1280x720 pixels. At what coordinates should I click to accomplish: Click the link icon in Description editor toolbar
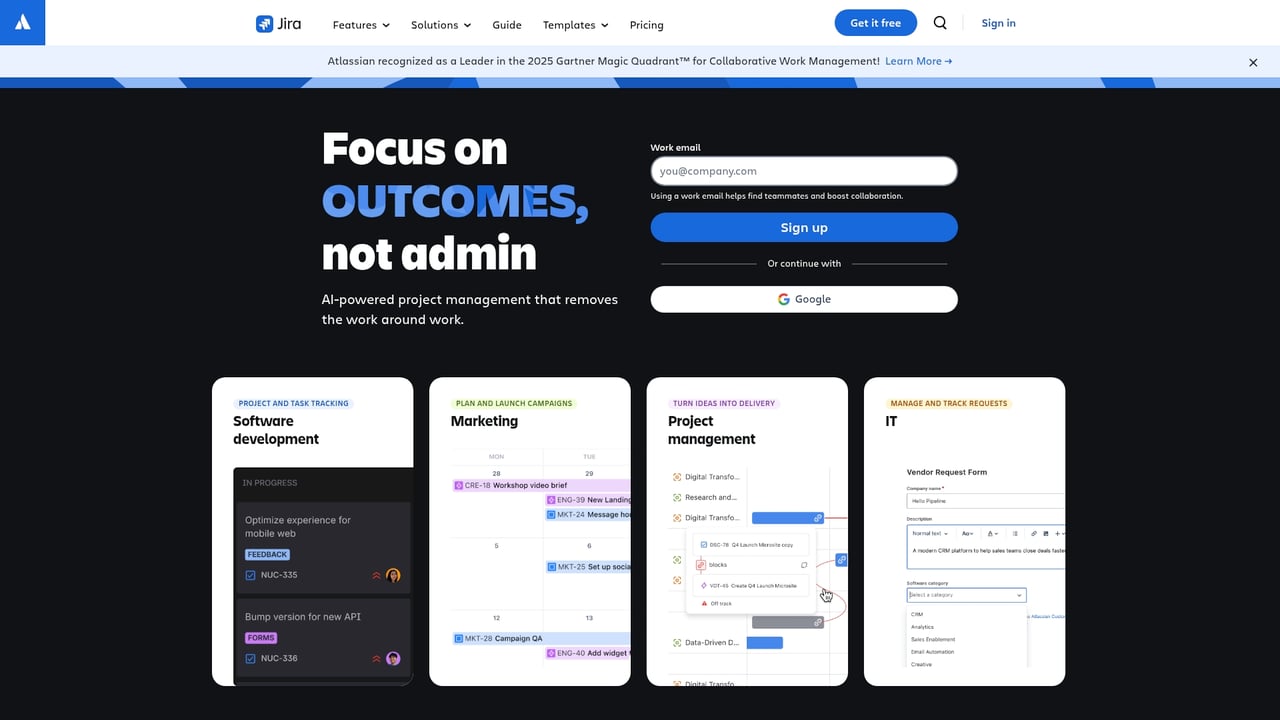tap(1034, 534)
